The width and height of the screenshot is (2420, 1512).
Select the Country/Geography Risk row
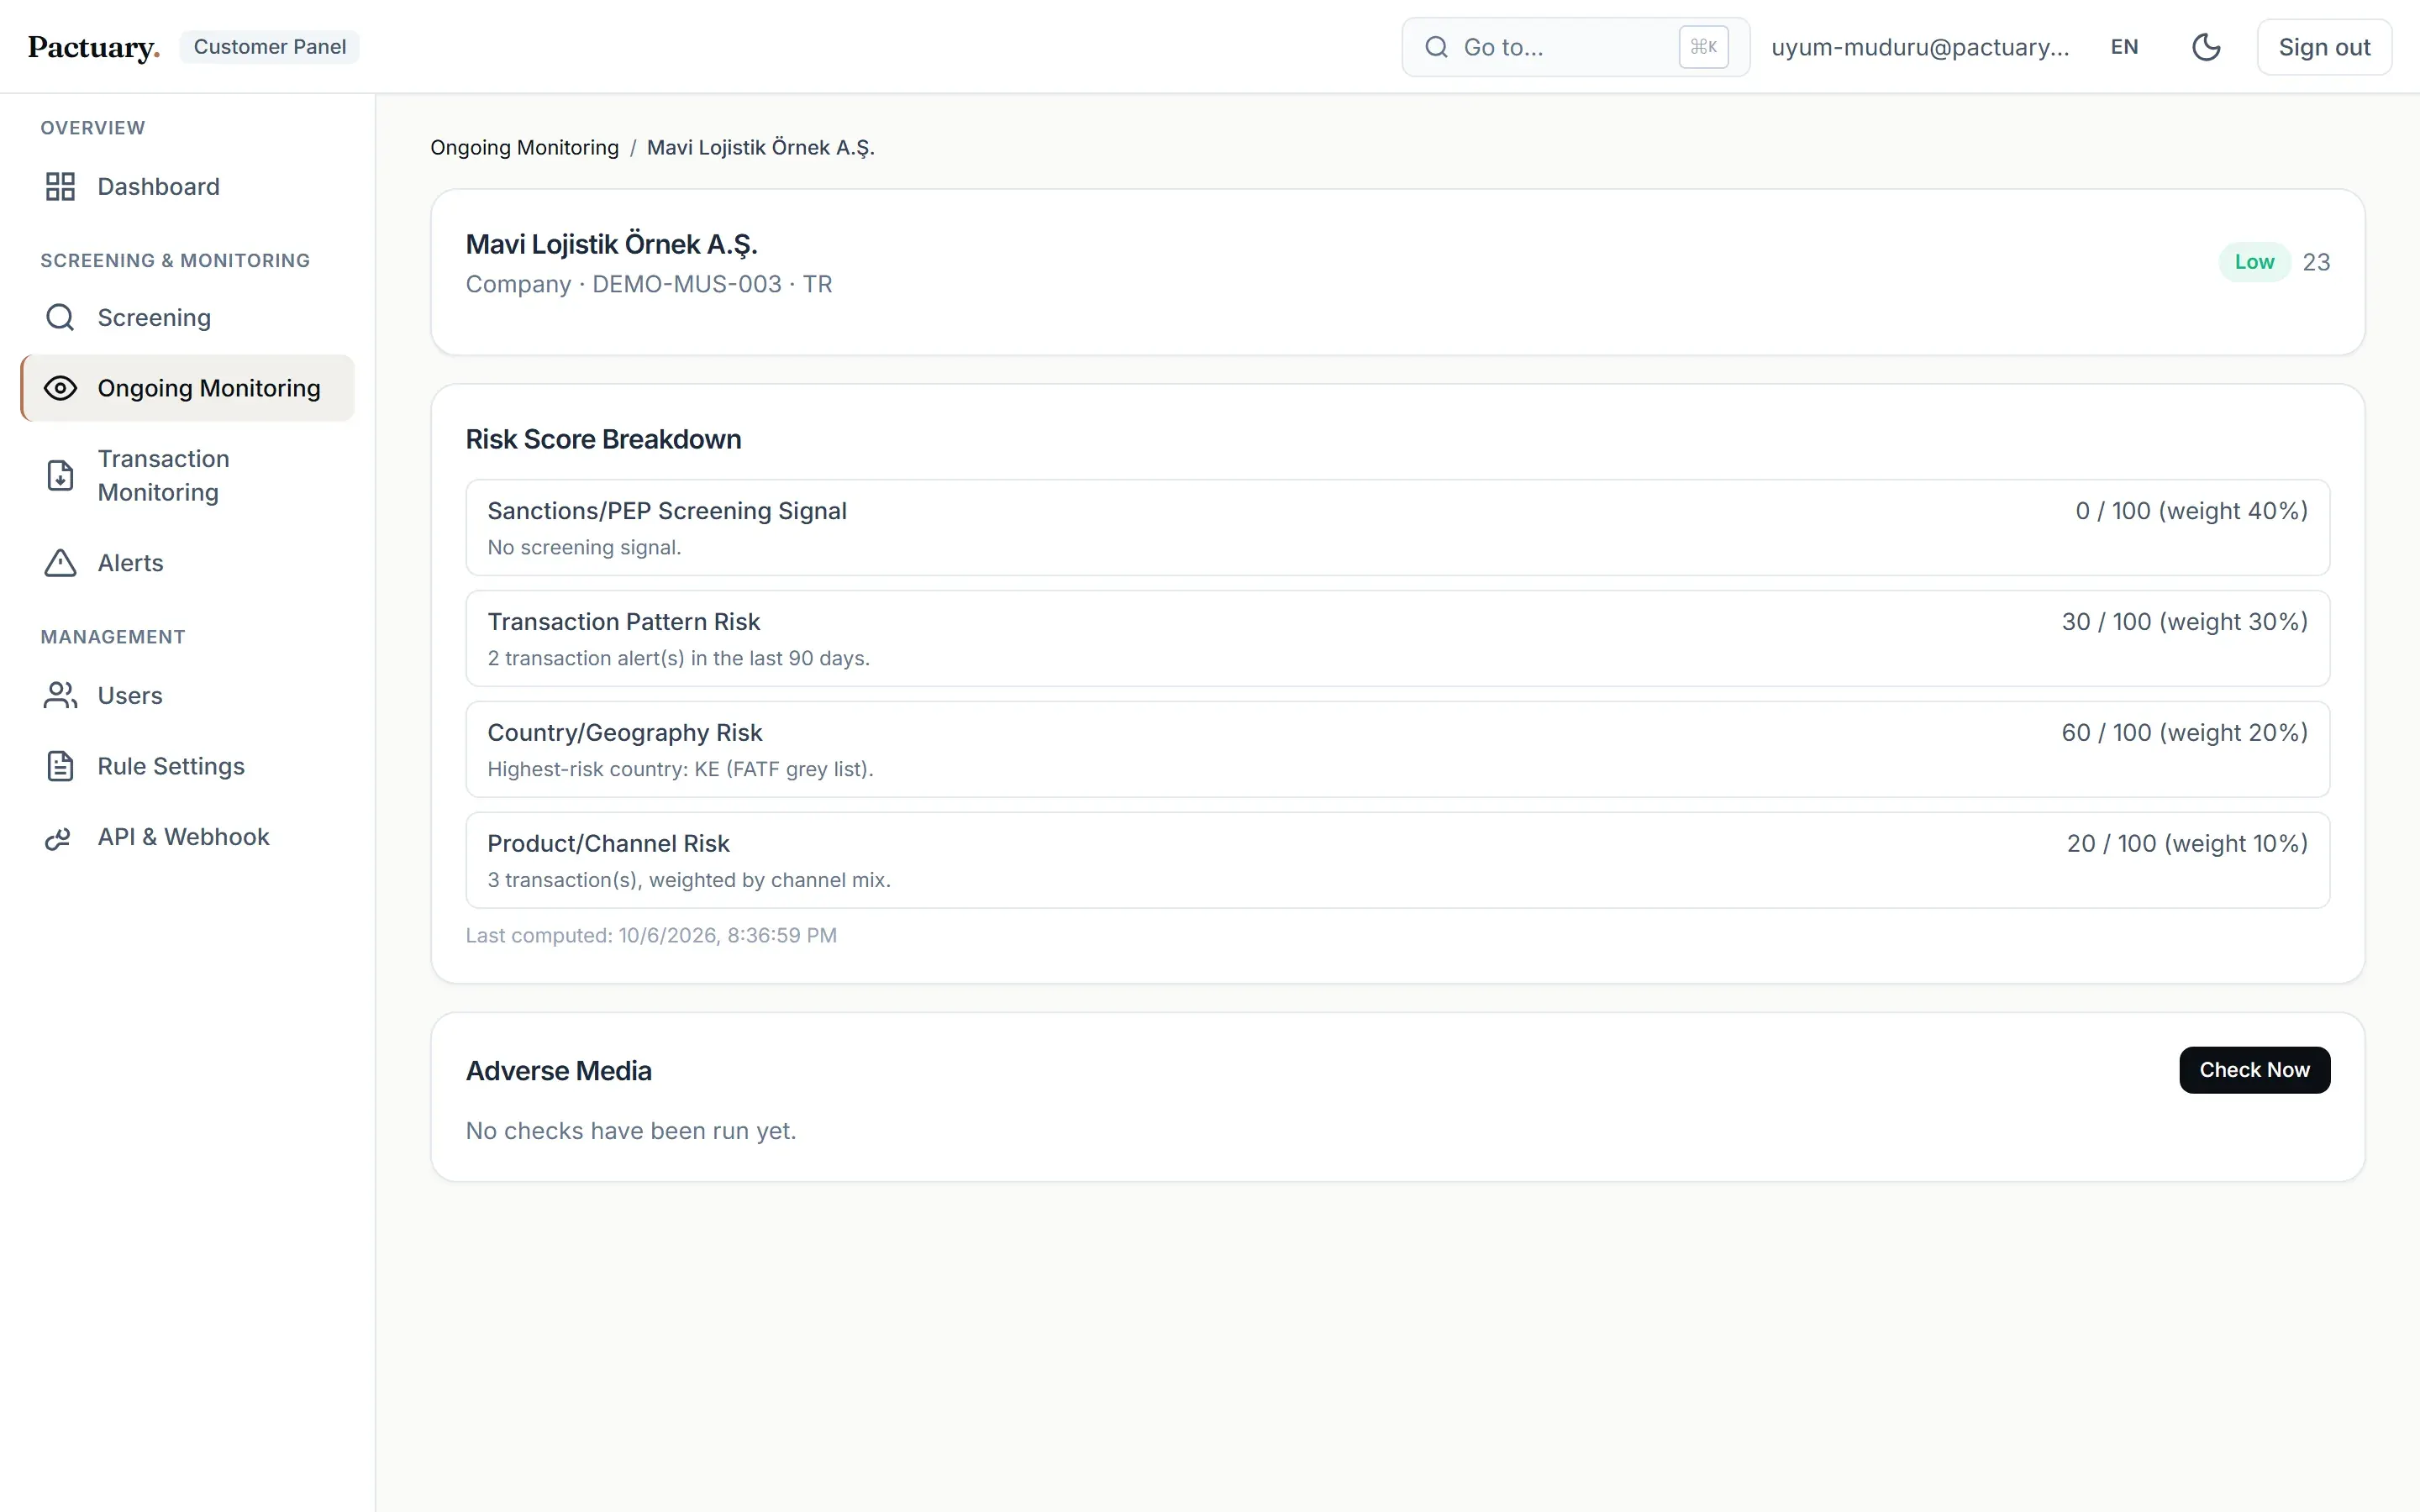click(1397, 749)
